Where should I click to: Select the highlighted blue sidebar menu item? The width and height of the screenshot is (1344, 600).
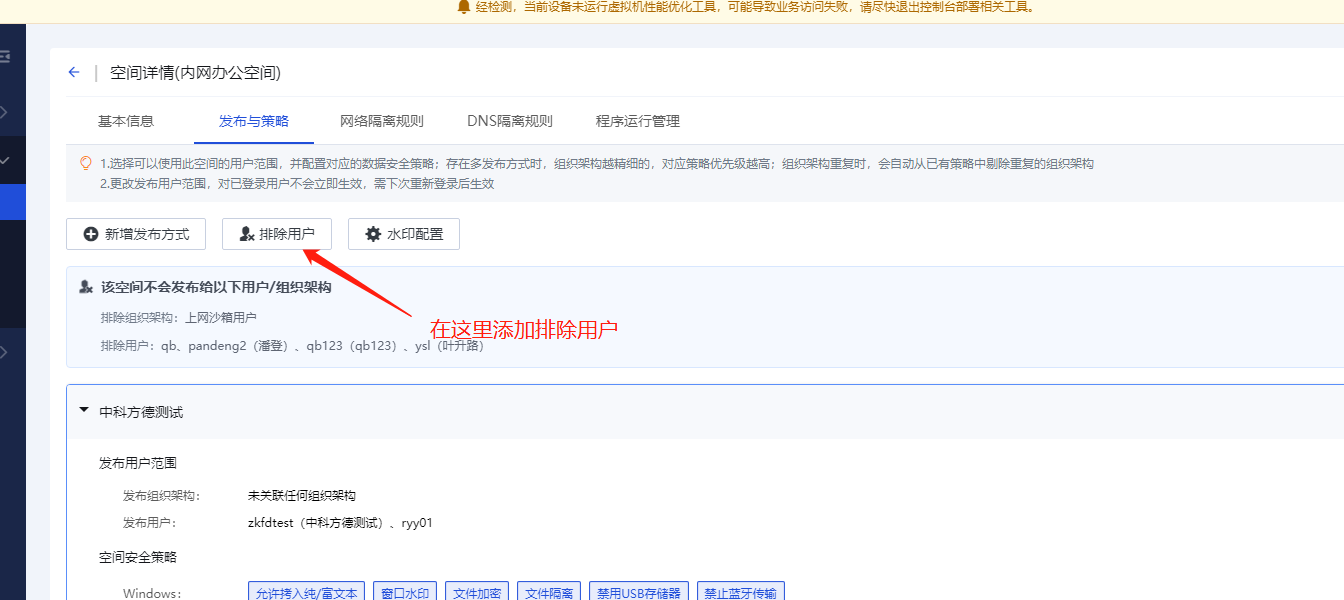click(12, 201)
